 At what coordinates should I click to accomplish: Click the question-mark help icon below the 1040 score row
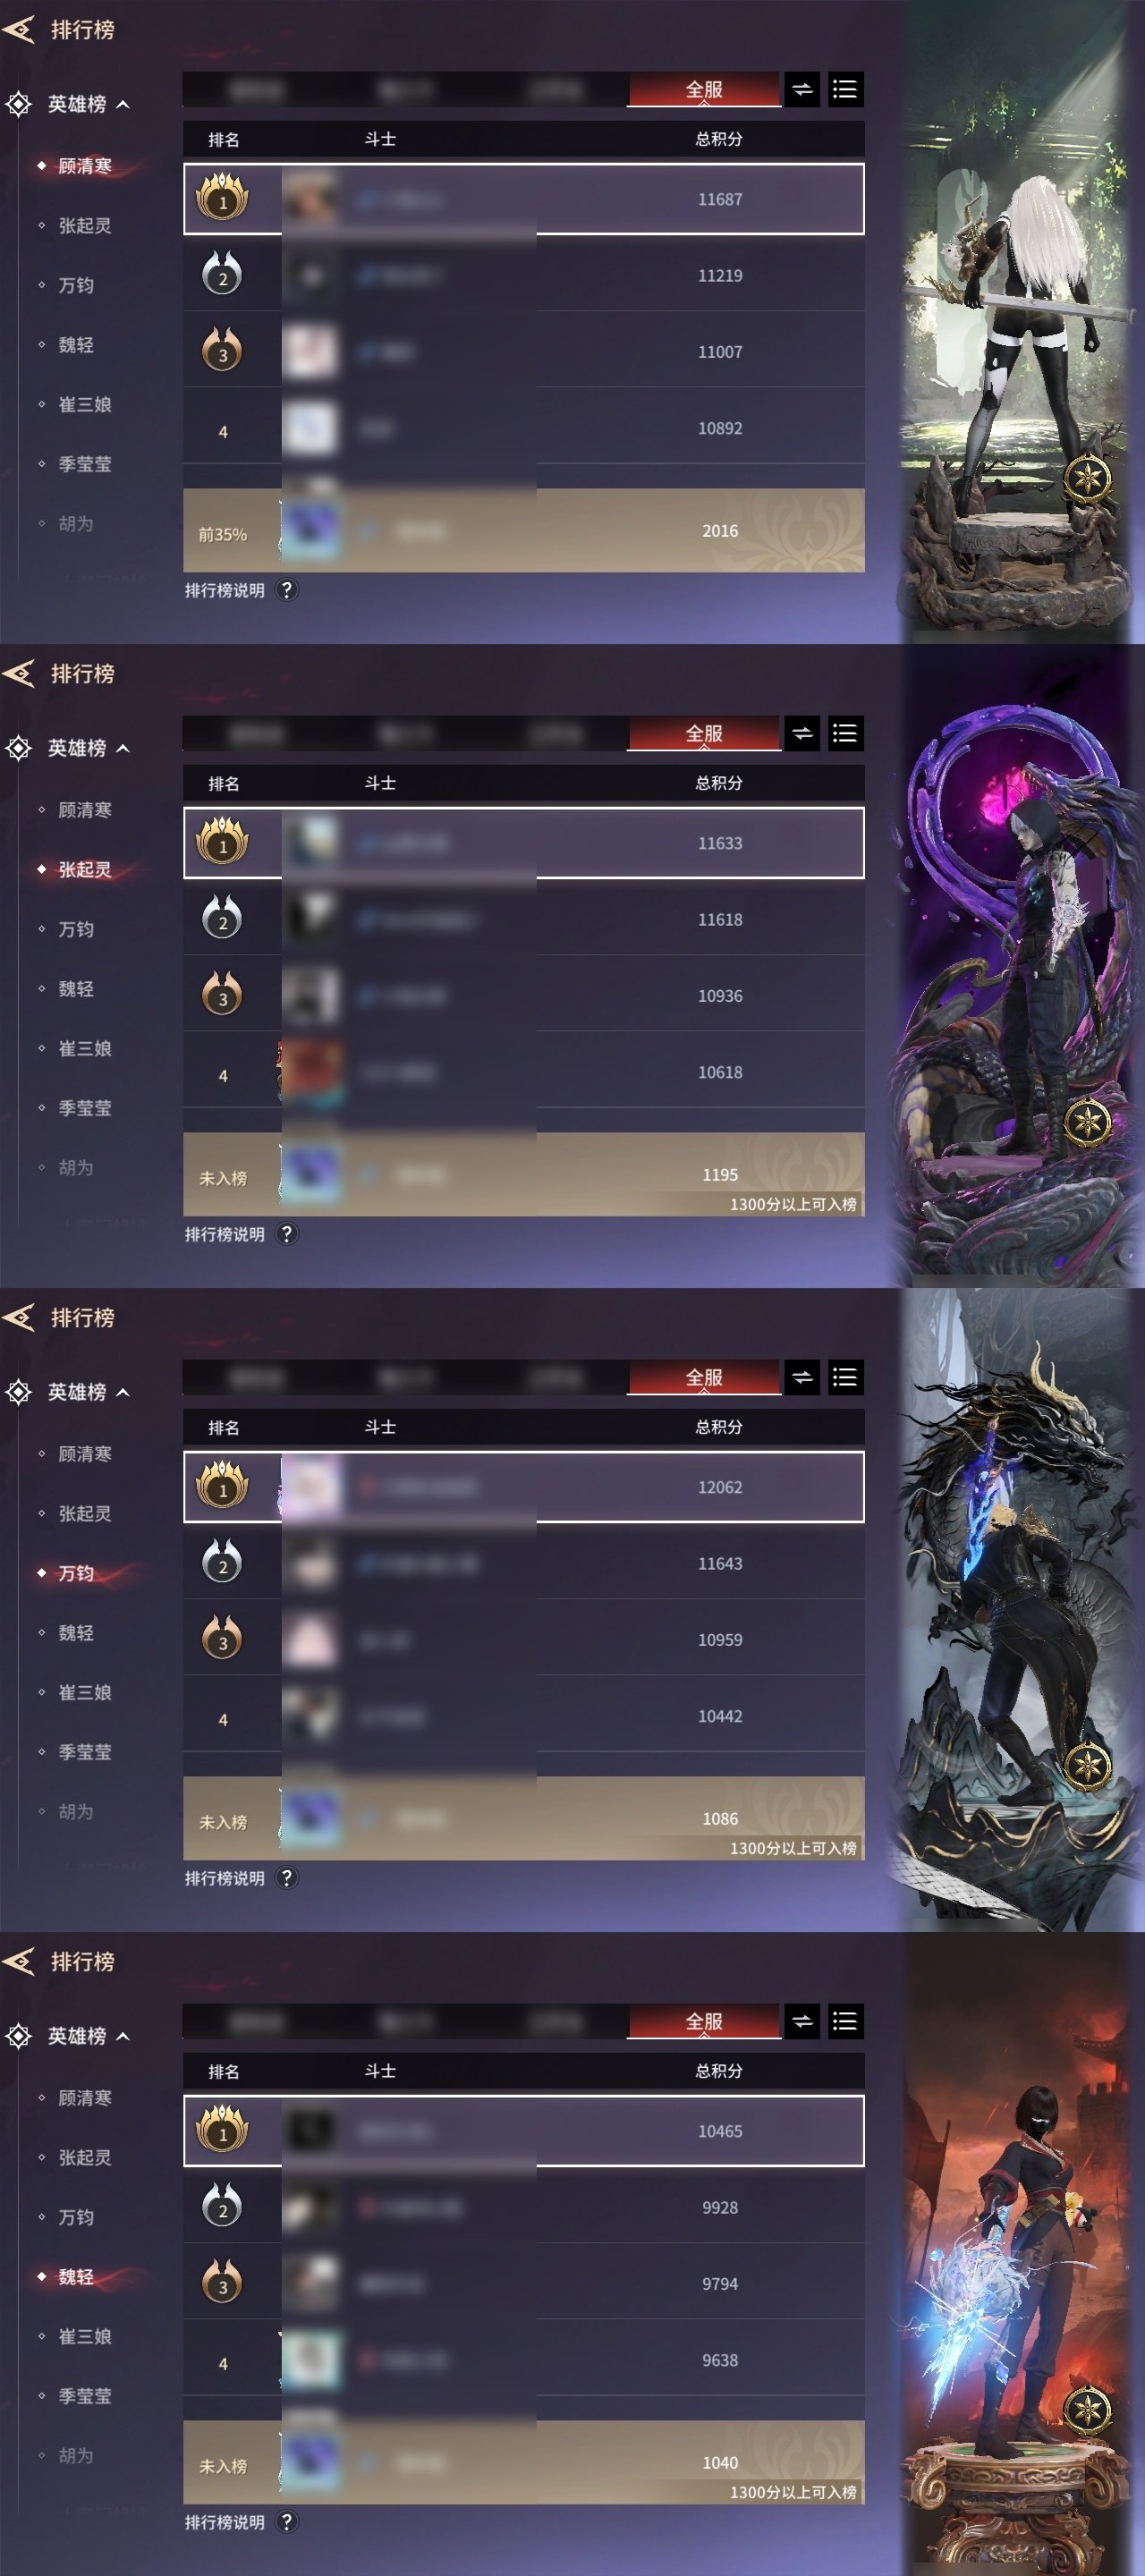tap(286, 2522)
